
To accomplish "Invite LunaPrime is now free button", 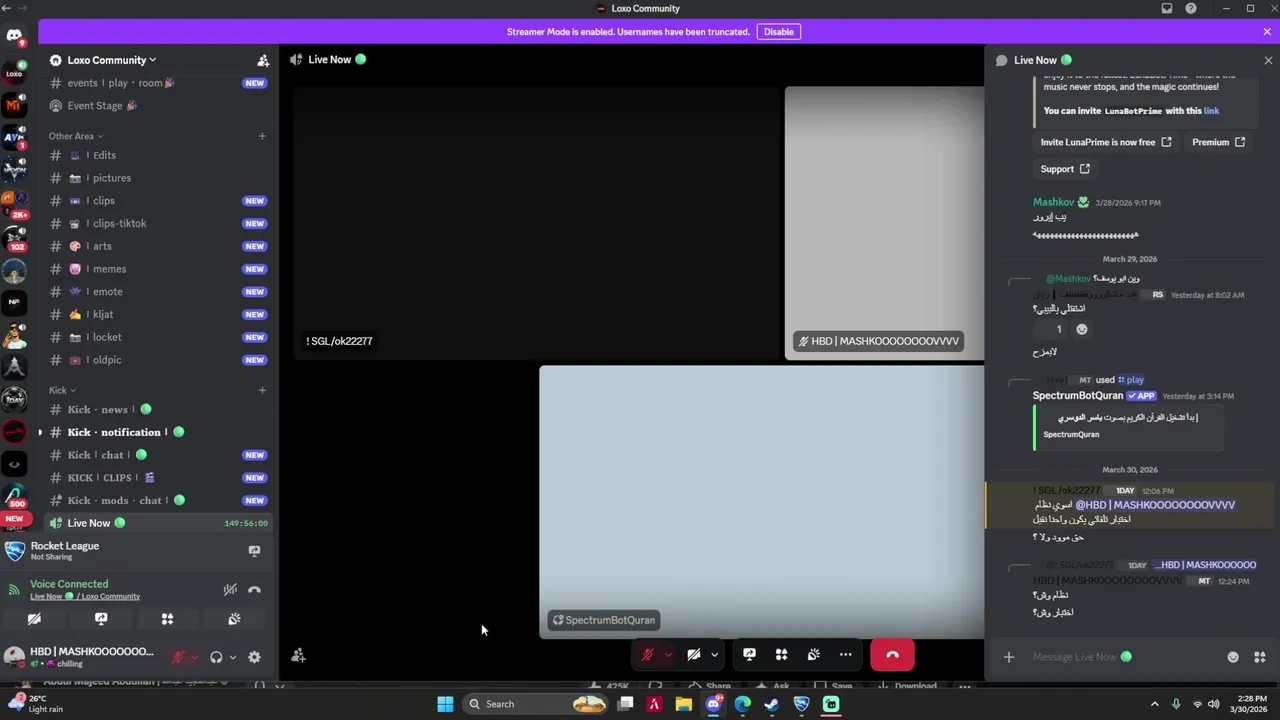I will [1105, 142].
